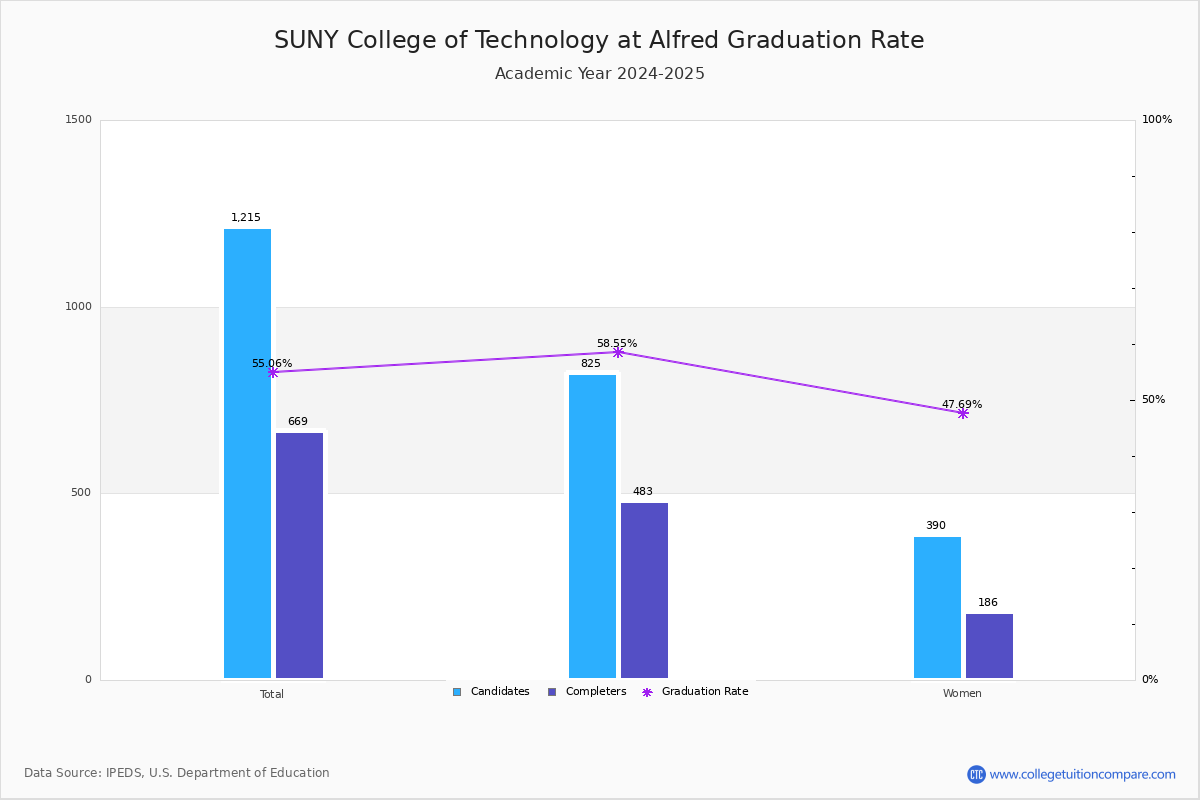
Task: Select the Women candidates bar labeled 390
Action: 937,608
